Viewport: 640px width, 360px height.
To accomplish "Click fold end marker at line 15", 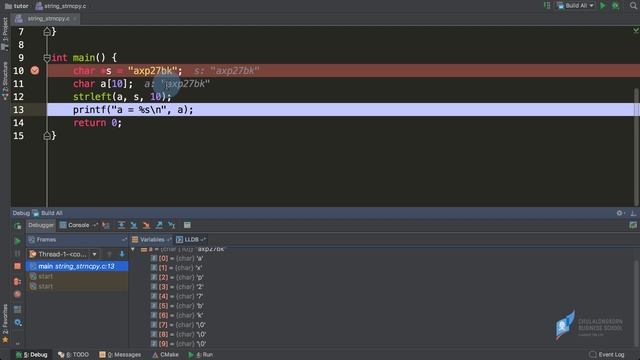I will [47, 136].
